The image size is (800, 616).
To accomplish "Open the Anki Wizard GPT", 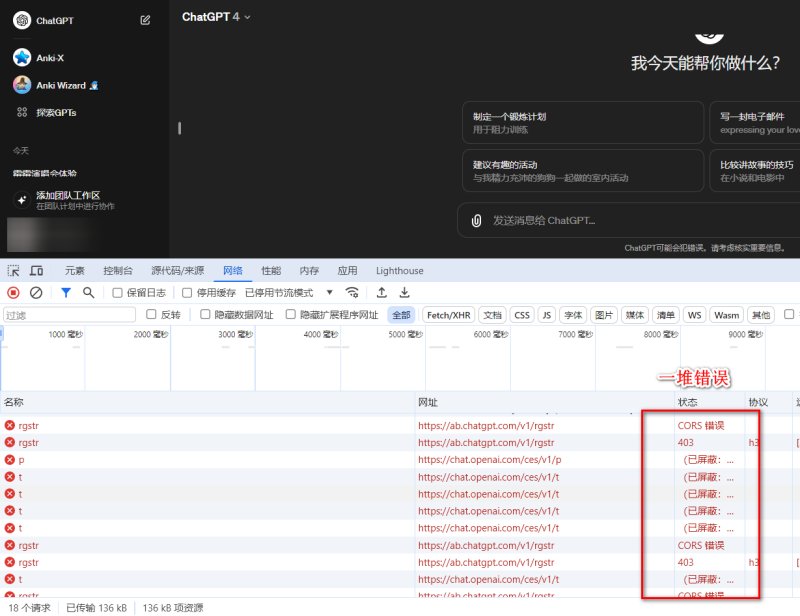I will click(x=56, y=85).
